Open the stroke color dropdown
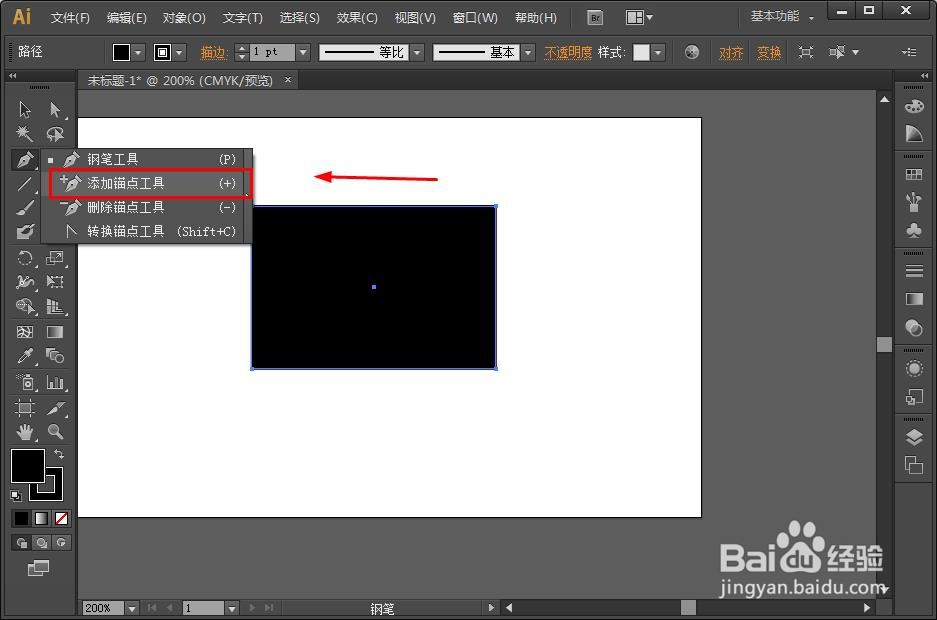Screen dimensions: 937x620 point(179,53)
